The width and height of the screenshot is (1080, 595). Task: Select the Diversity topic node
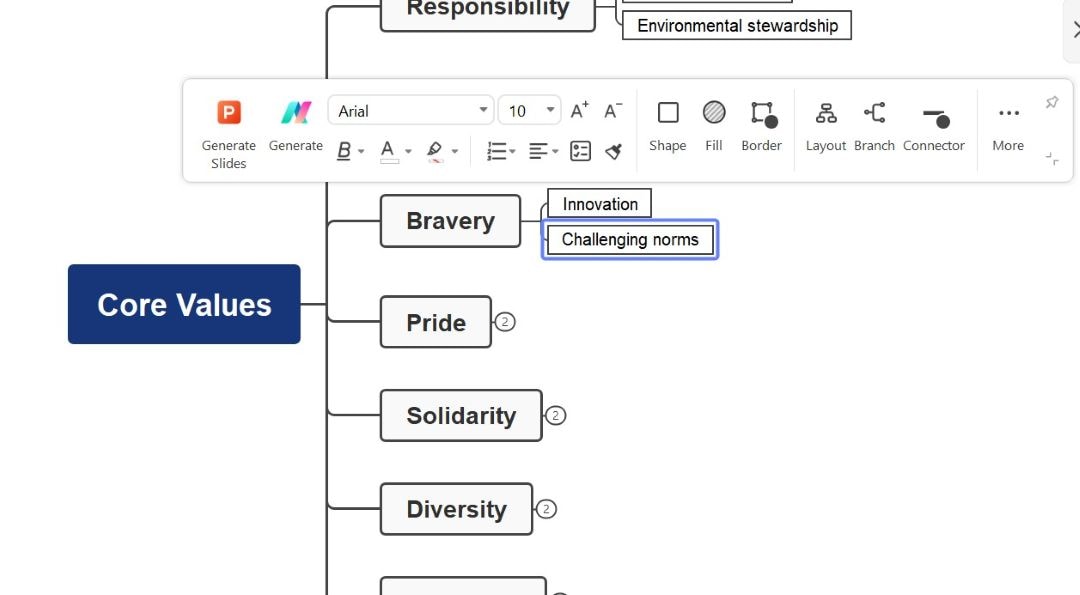point(457,509)
